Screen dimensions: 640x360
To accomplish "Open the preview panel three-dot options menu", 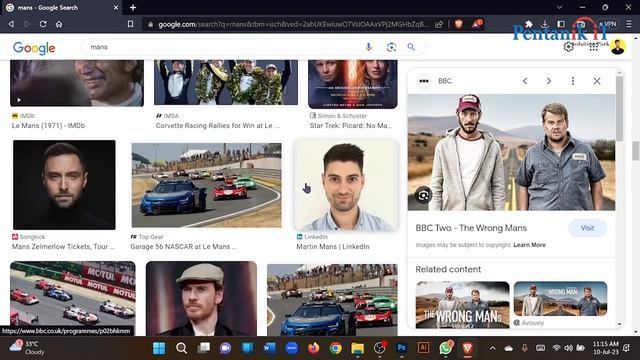I will tap(573, 81).
